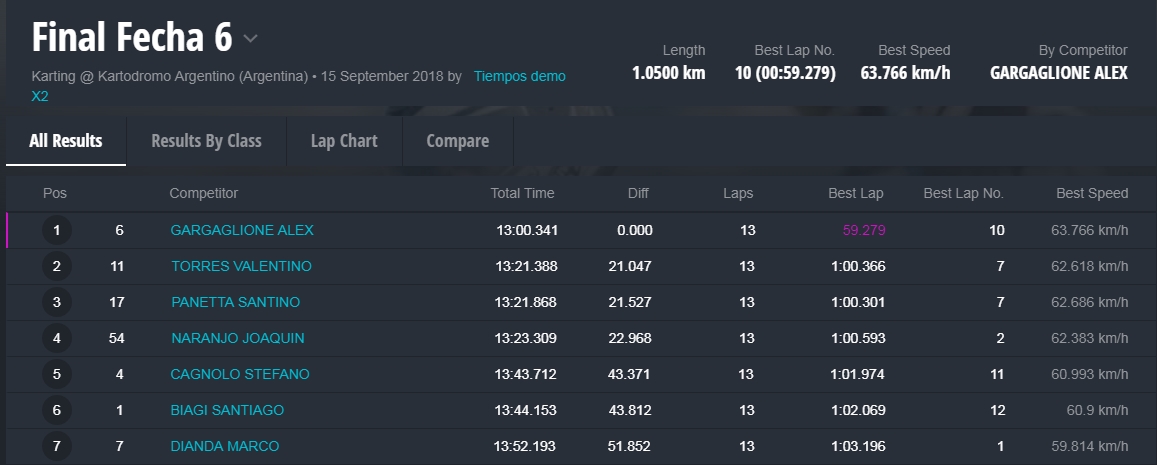This screenshot has height=465, width=1157.
Task: Click the position 4 circle badge
Action: [57, 339]
